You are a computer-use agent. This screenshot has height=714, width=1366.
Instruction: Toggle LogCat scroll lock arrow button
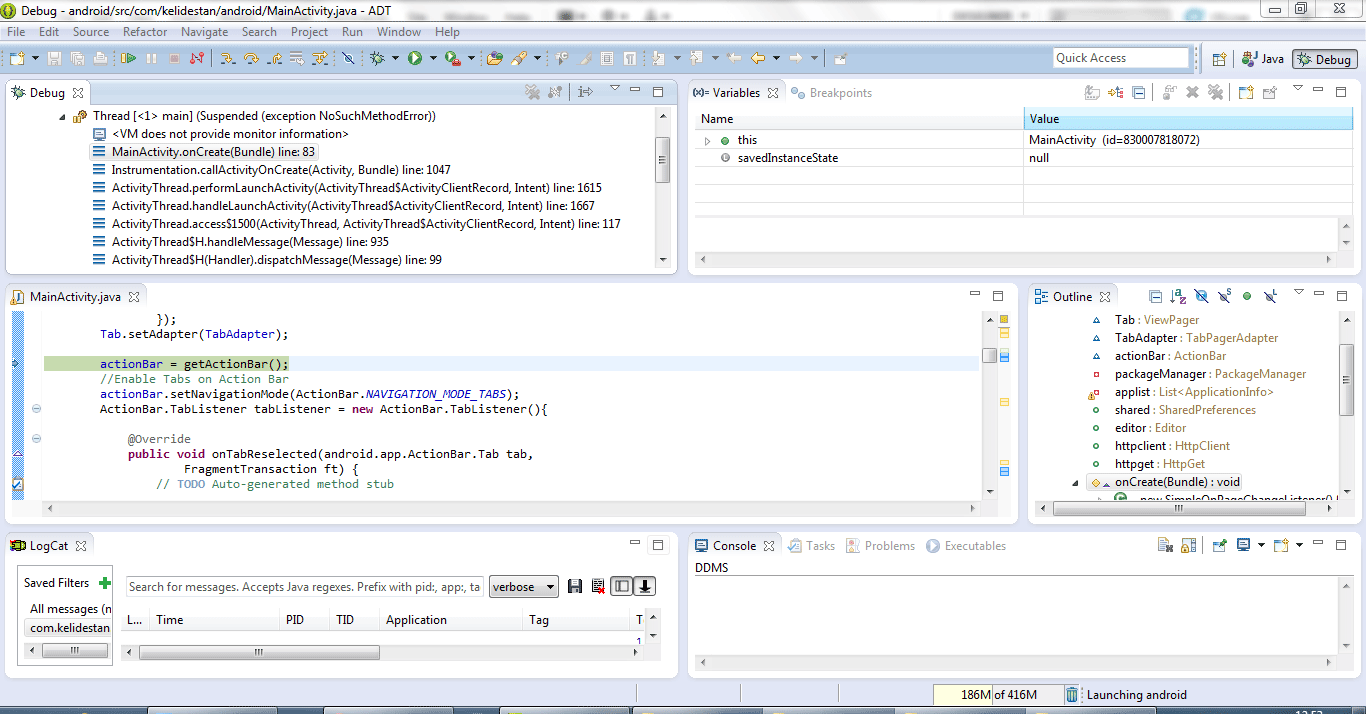click(646, 587)
